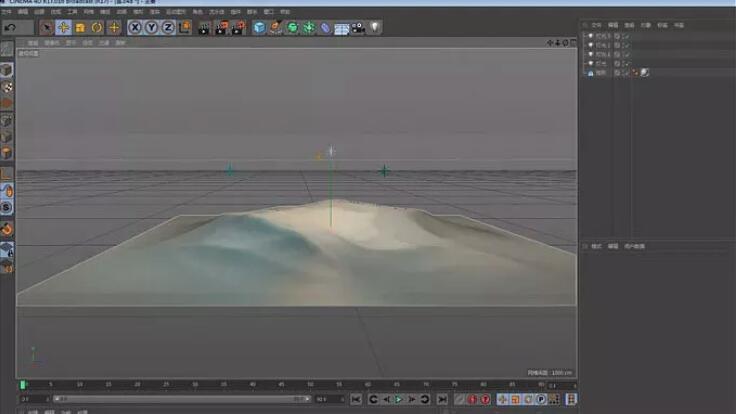This screenshot has width=736, height=414.
Task: Select the terrain object in the Object Manager
Action: pos(600,72)
